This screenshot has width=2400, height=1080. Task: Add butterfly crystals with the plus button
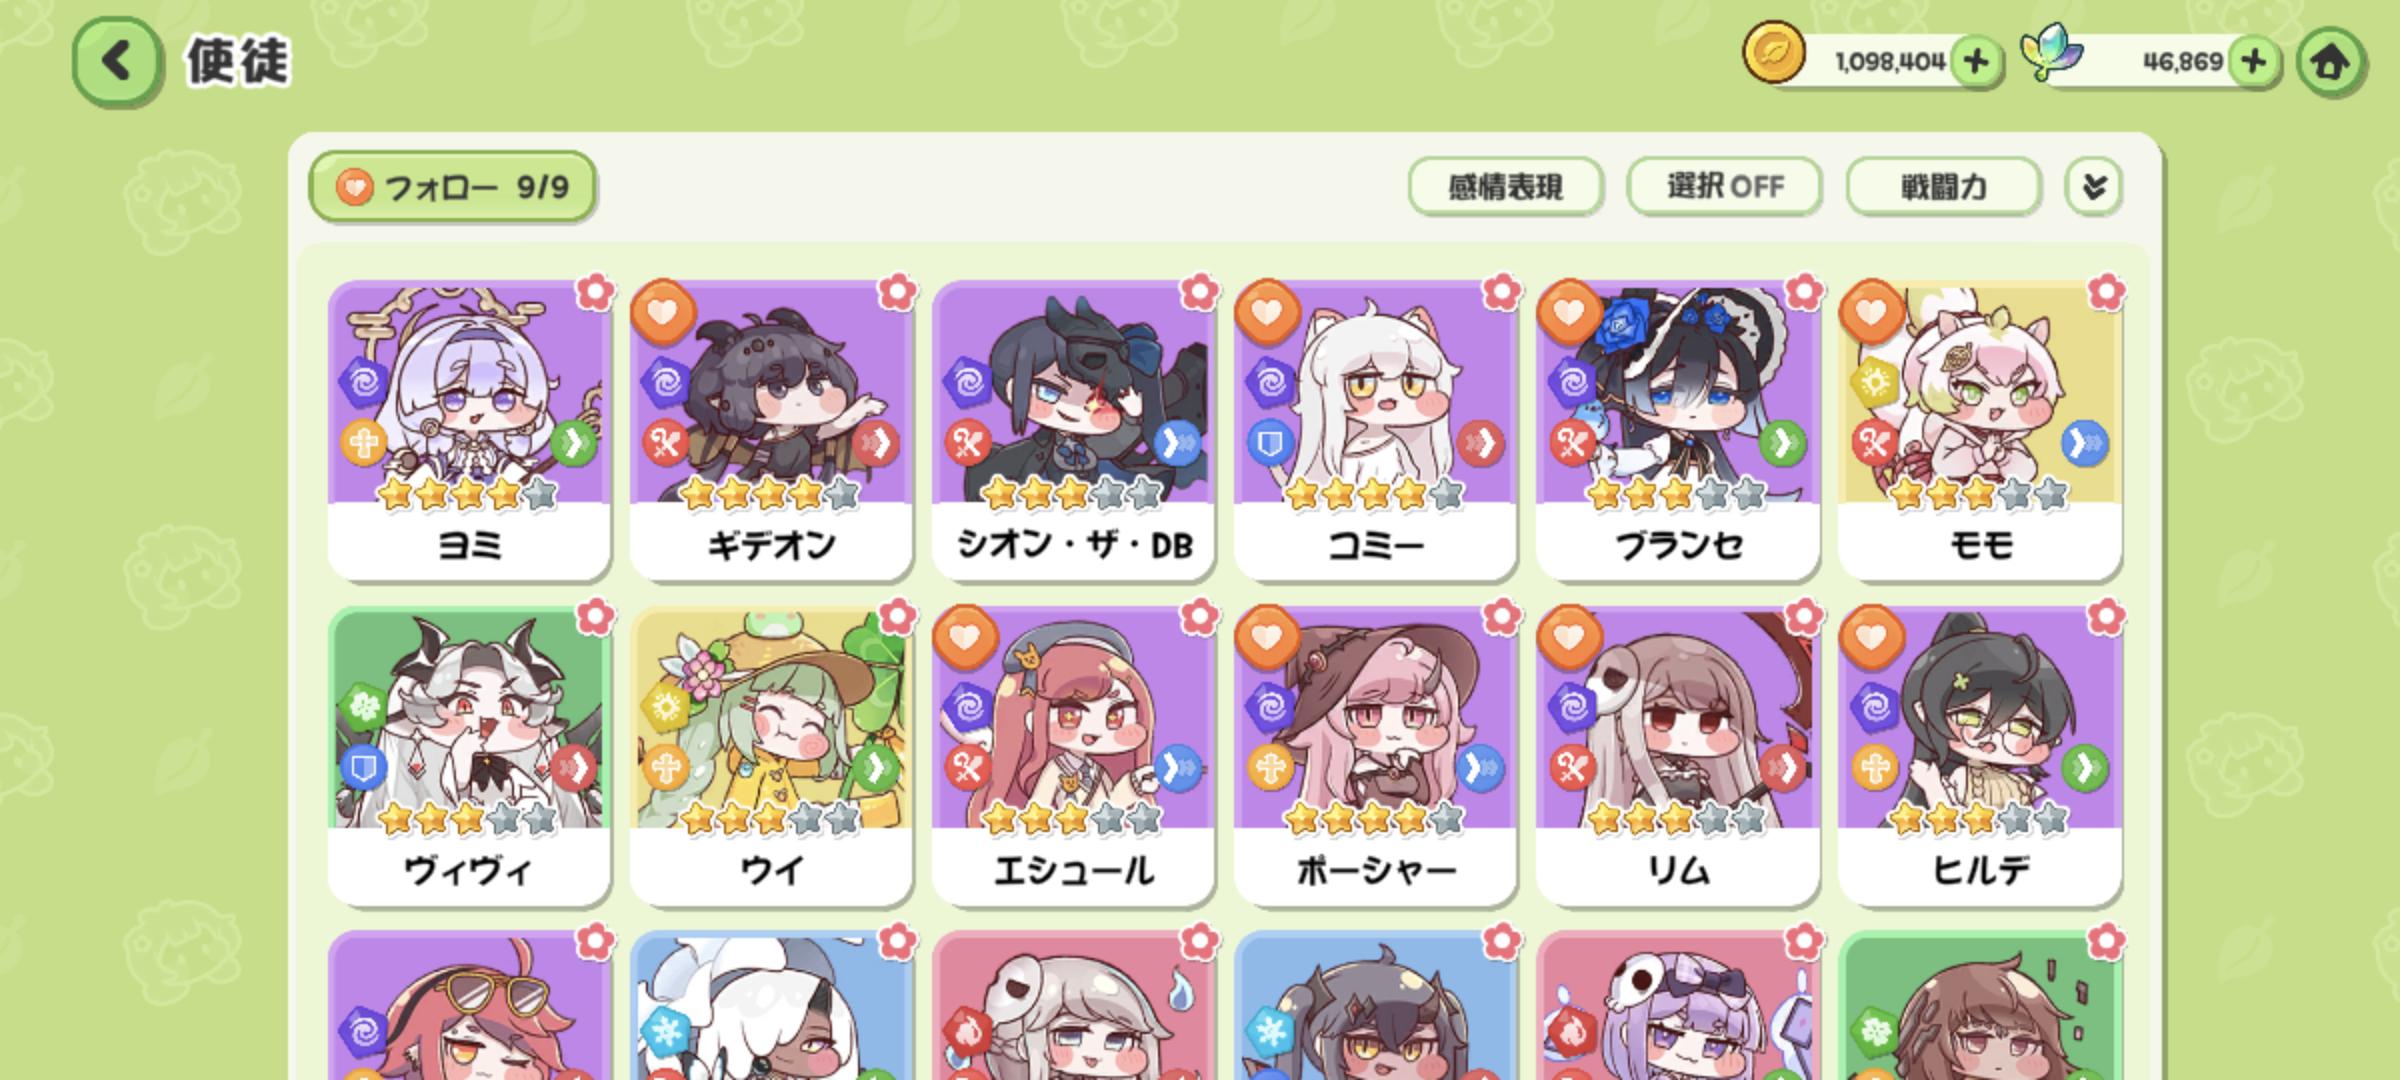[2253, 62]
